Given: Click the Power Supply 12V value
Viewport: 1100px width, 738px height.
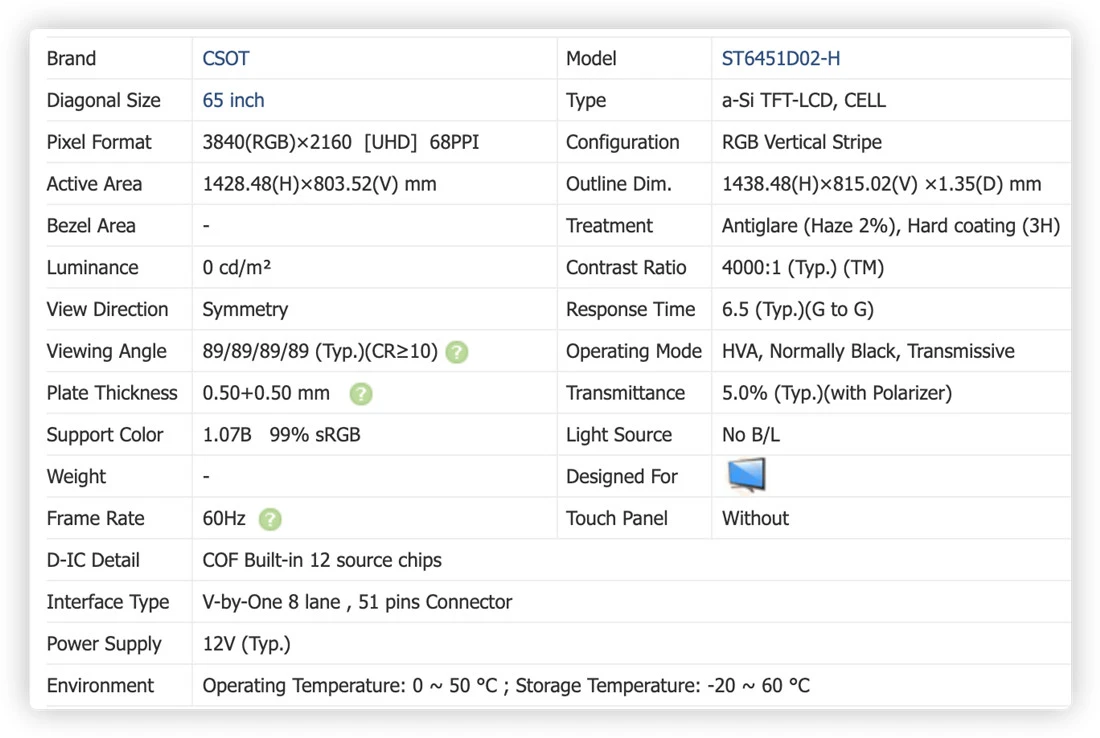Looking at the screenshot, I should point(246,644).
